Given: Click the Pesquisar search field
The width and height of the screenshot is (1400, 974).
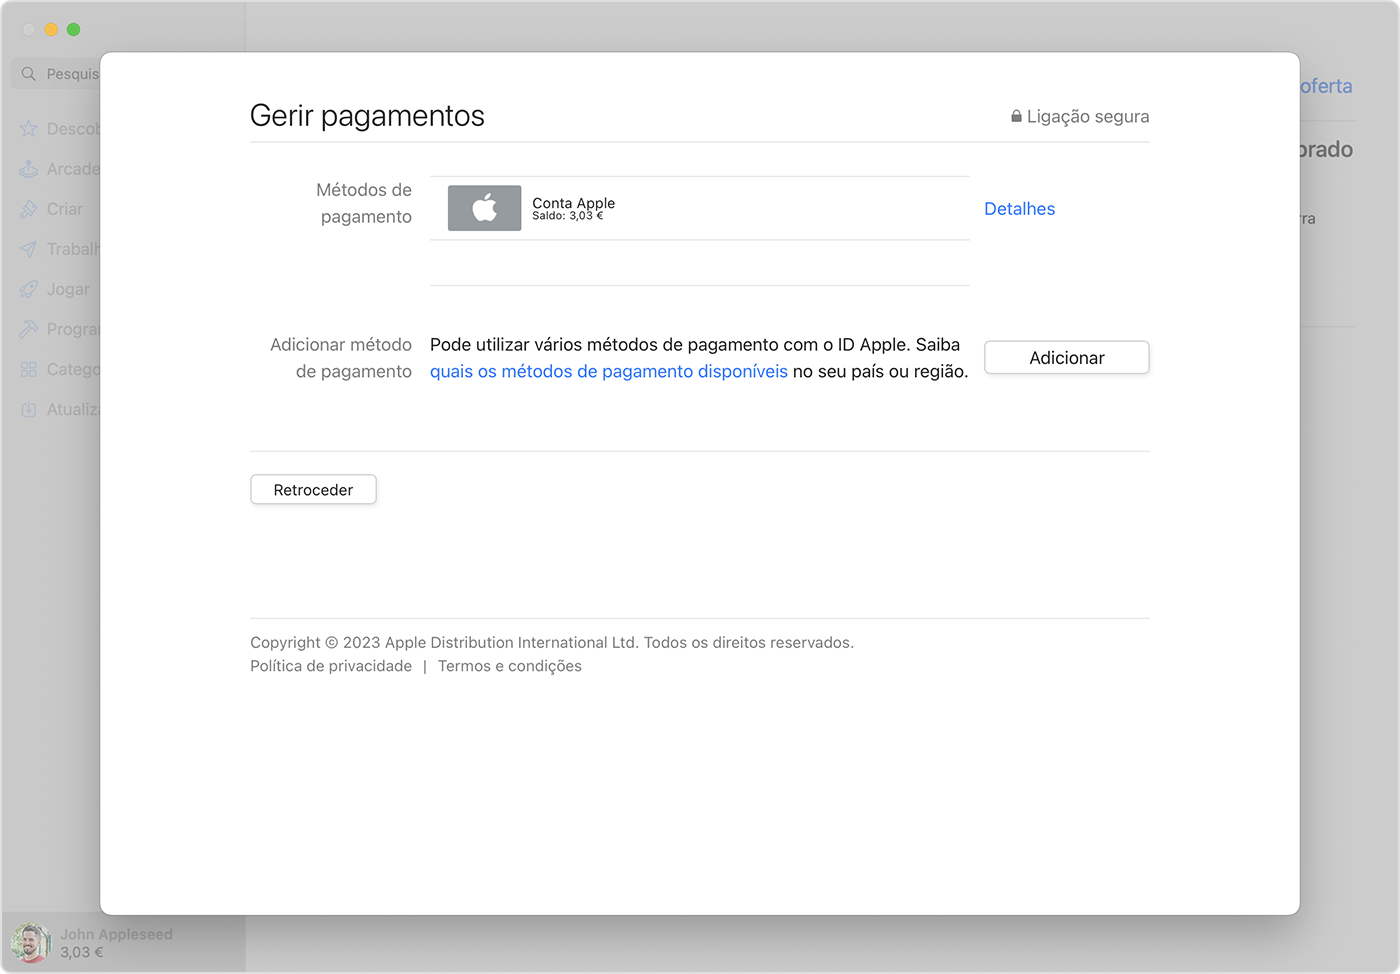Looking at the screenshot, I should tap(56, 74).
